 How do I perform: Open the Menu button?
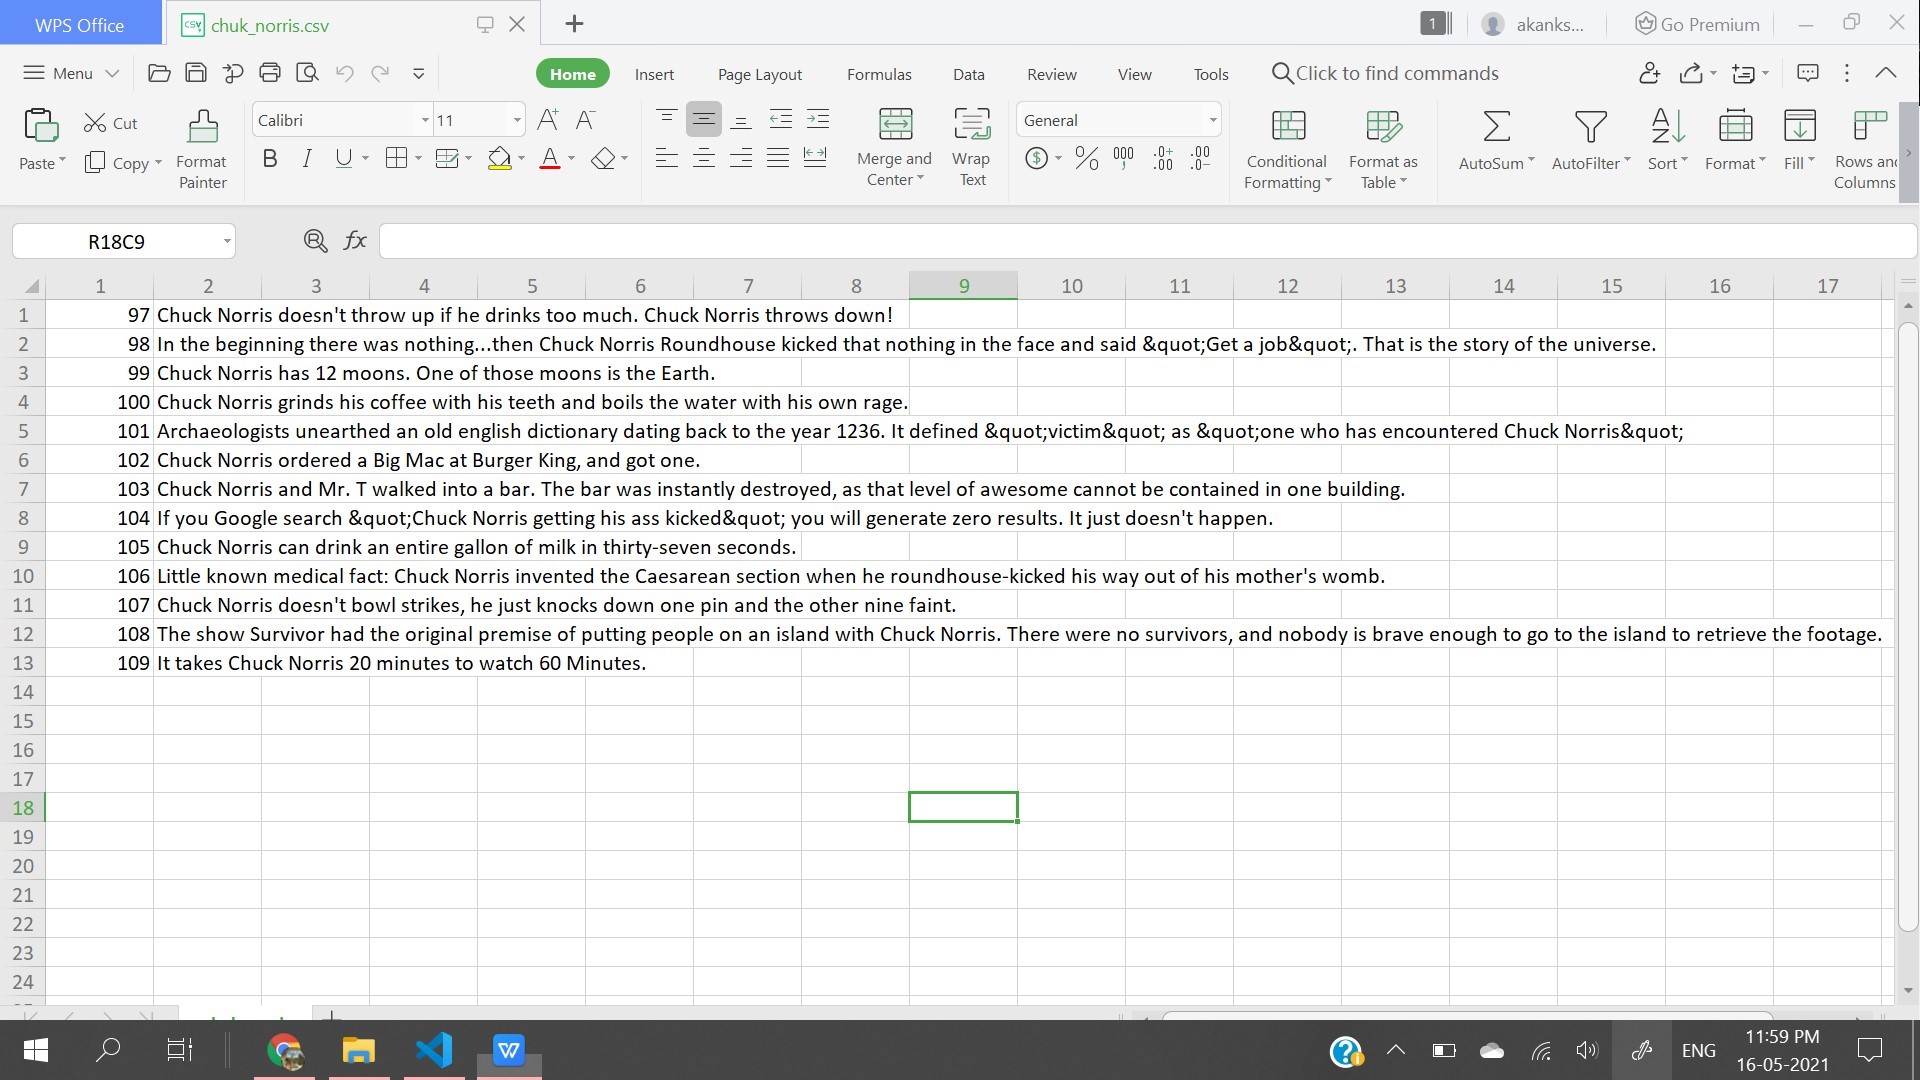click(x=71, y=73)
